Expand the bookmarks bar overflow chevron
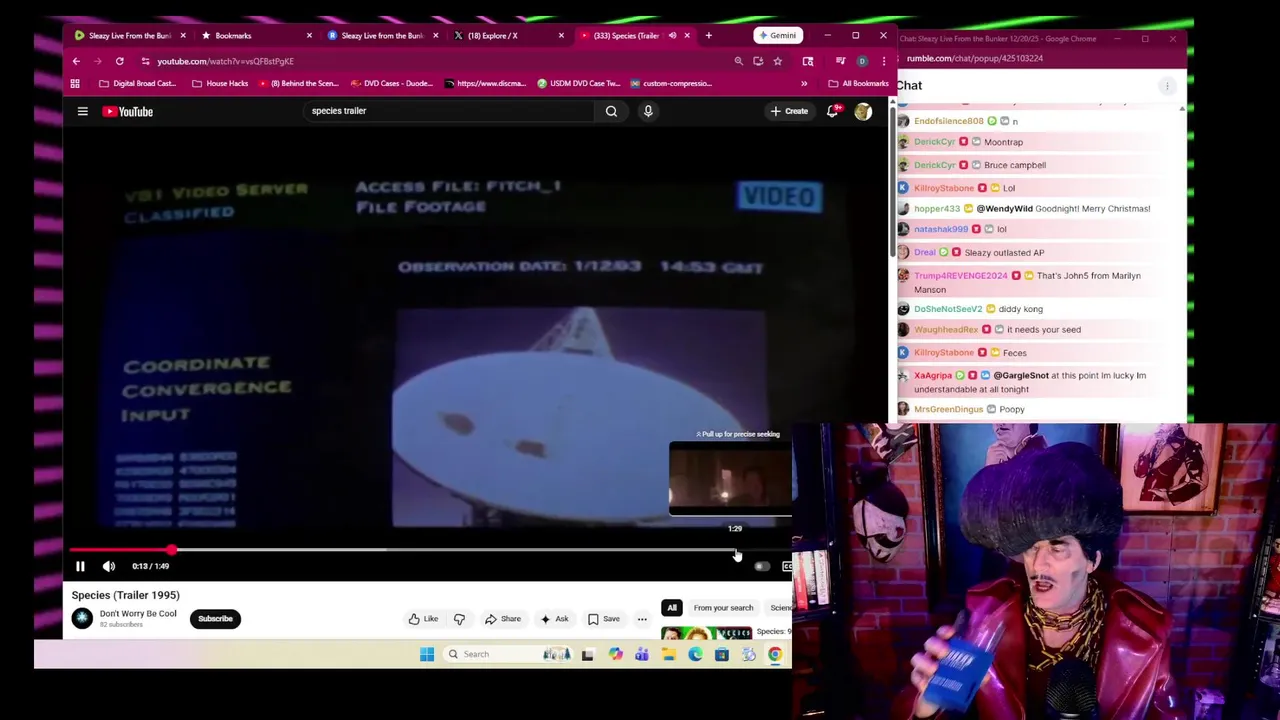Viewport: 1280px width, 720px height. 804,84
